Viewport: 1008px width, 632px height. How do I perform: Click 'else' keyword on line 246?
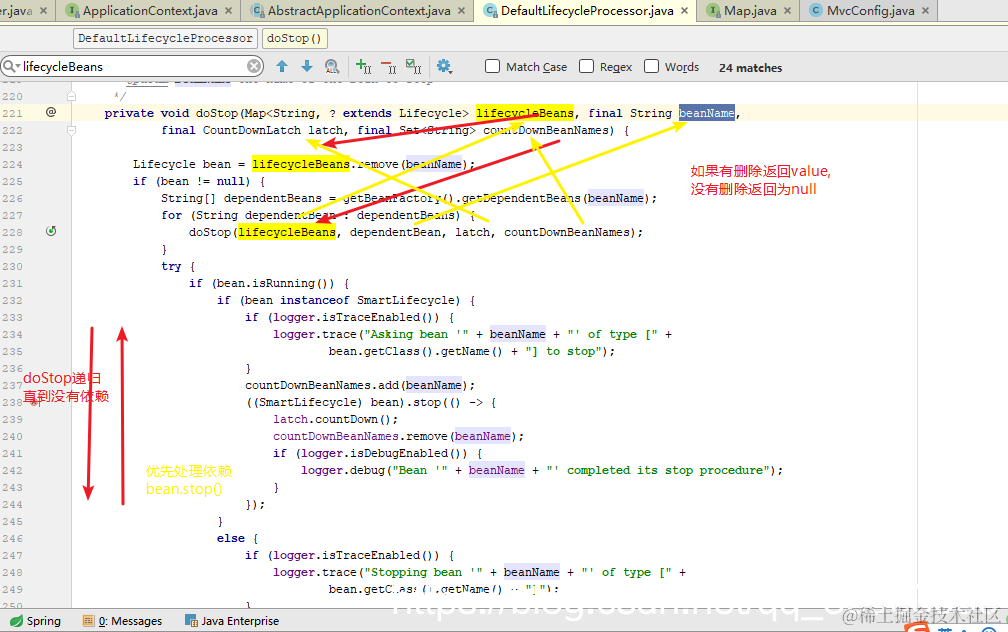click(x=231, y=538)
